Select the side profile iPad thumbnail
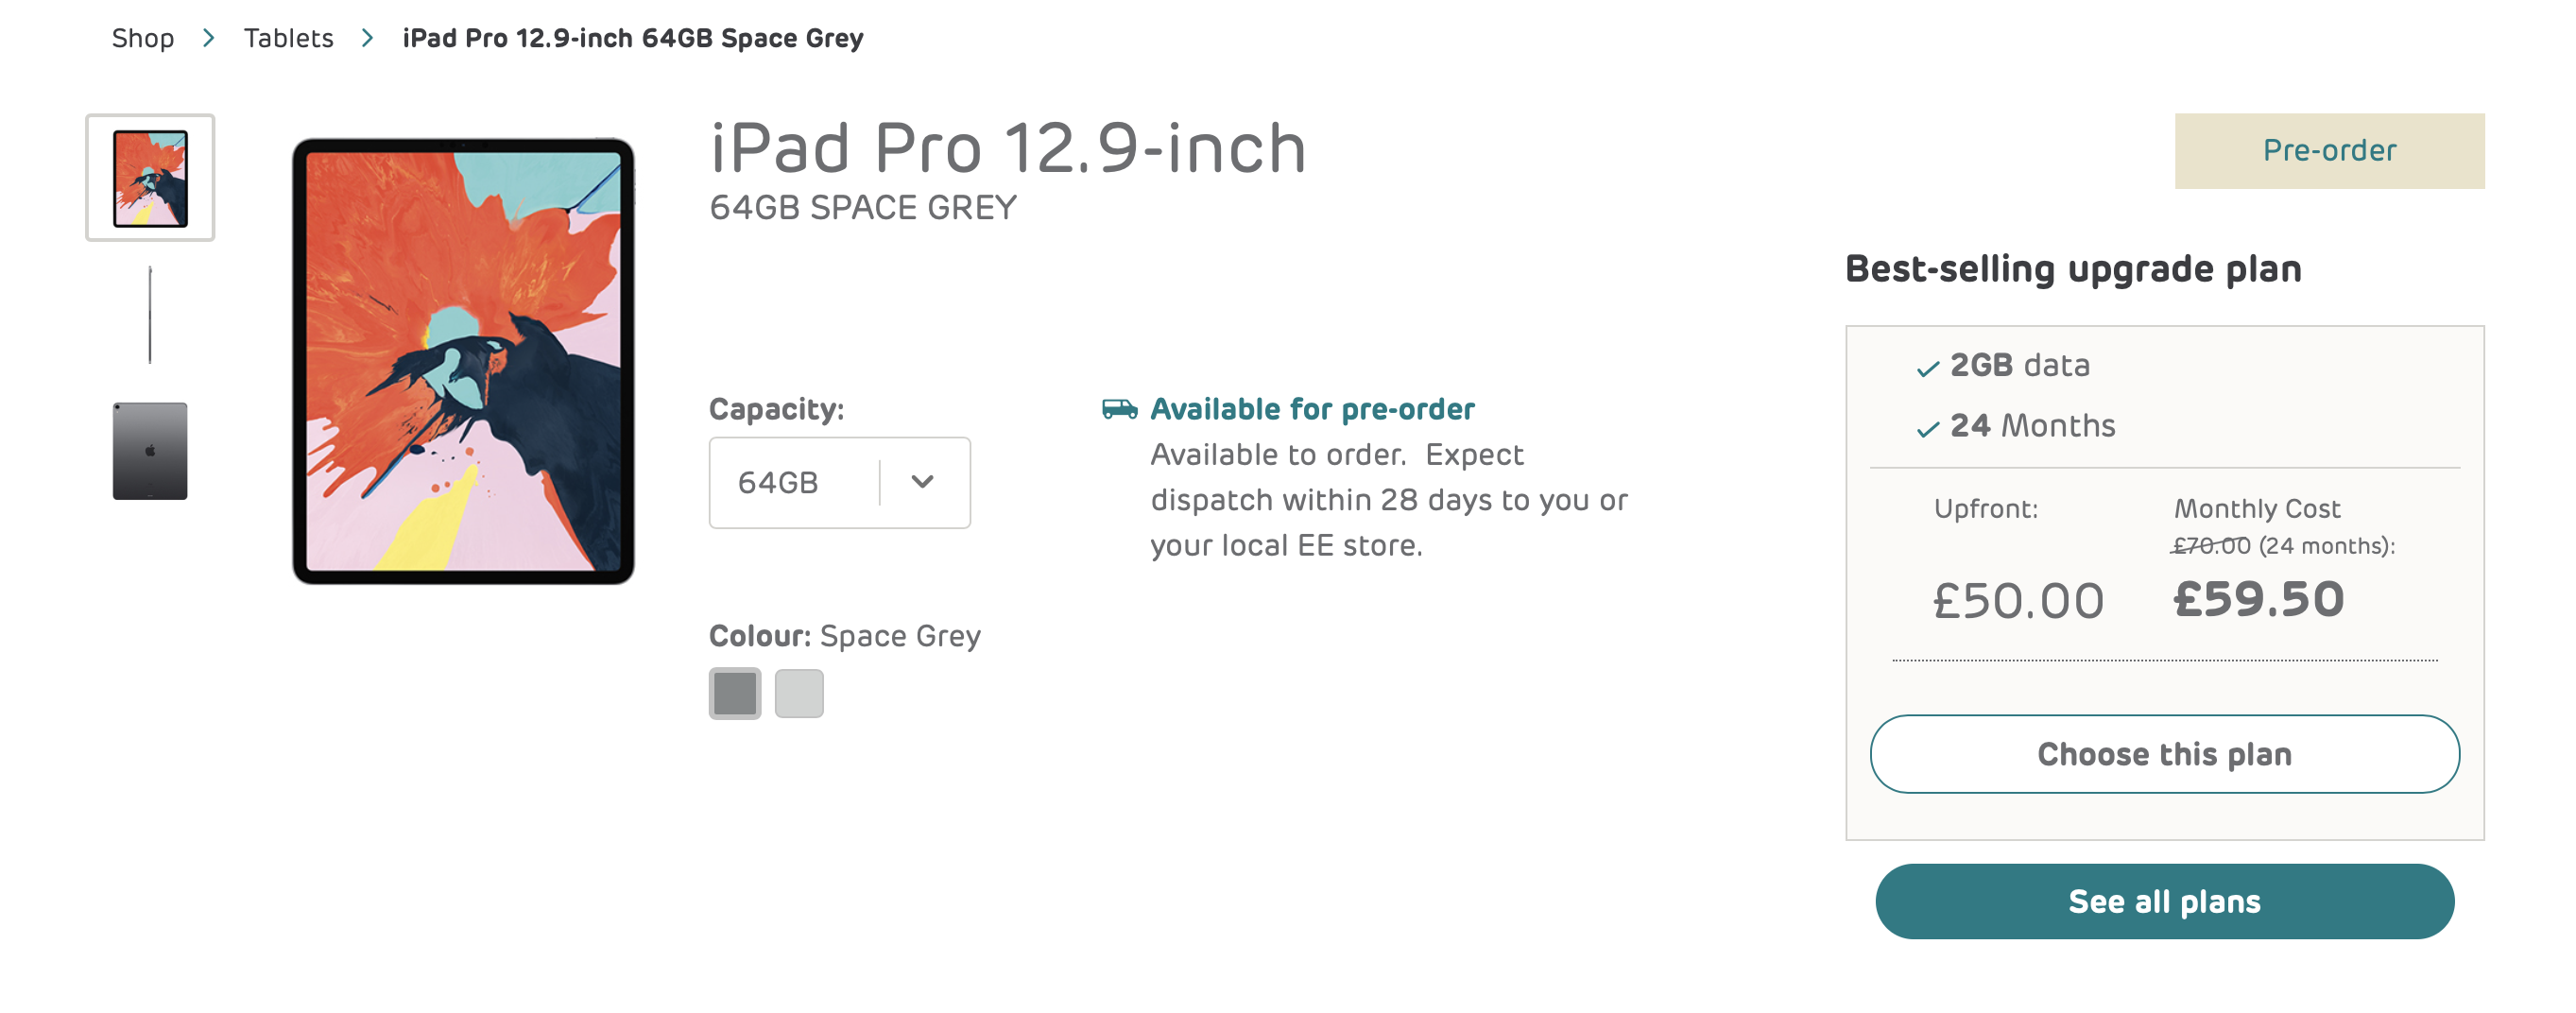This screenshot has height=1013, width=2576. pyautogui.click(x=150, y=315)
